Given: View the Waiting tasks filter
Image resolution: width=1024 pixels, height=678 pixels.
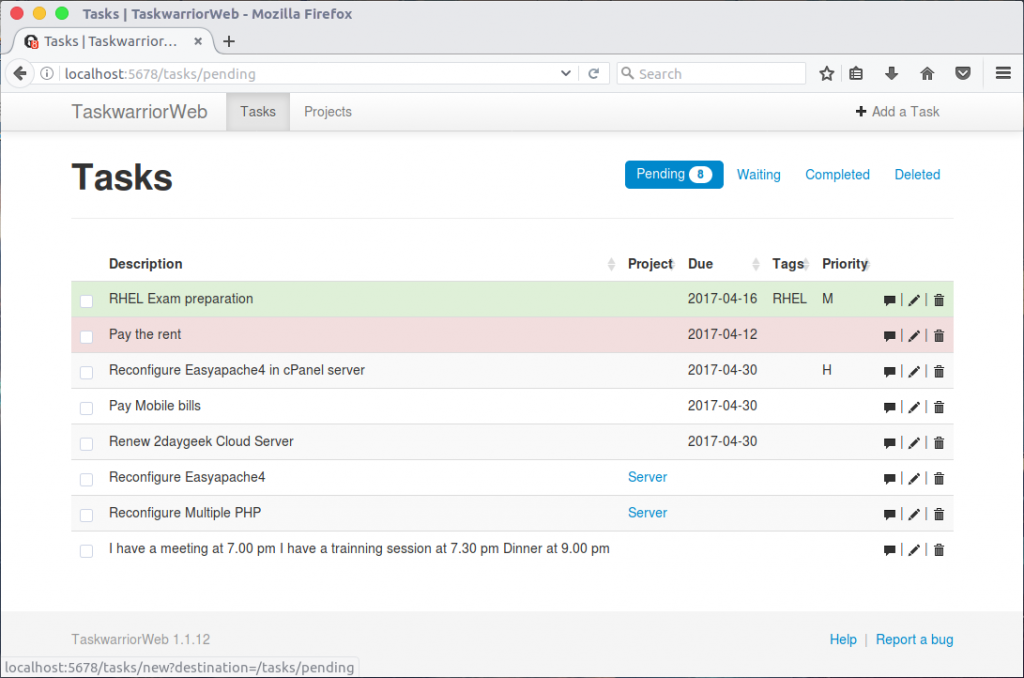Looking at the screenshot, I should click(x=758, y=174).
